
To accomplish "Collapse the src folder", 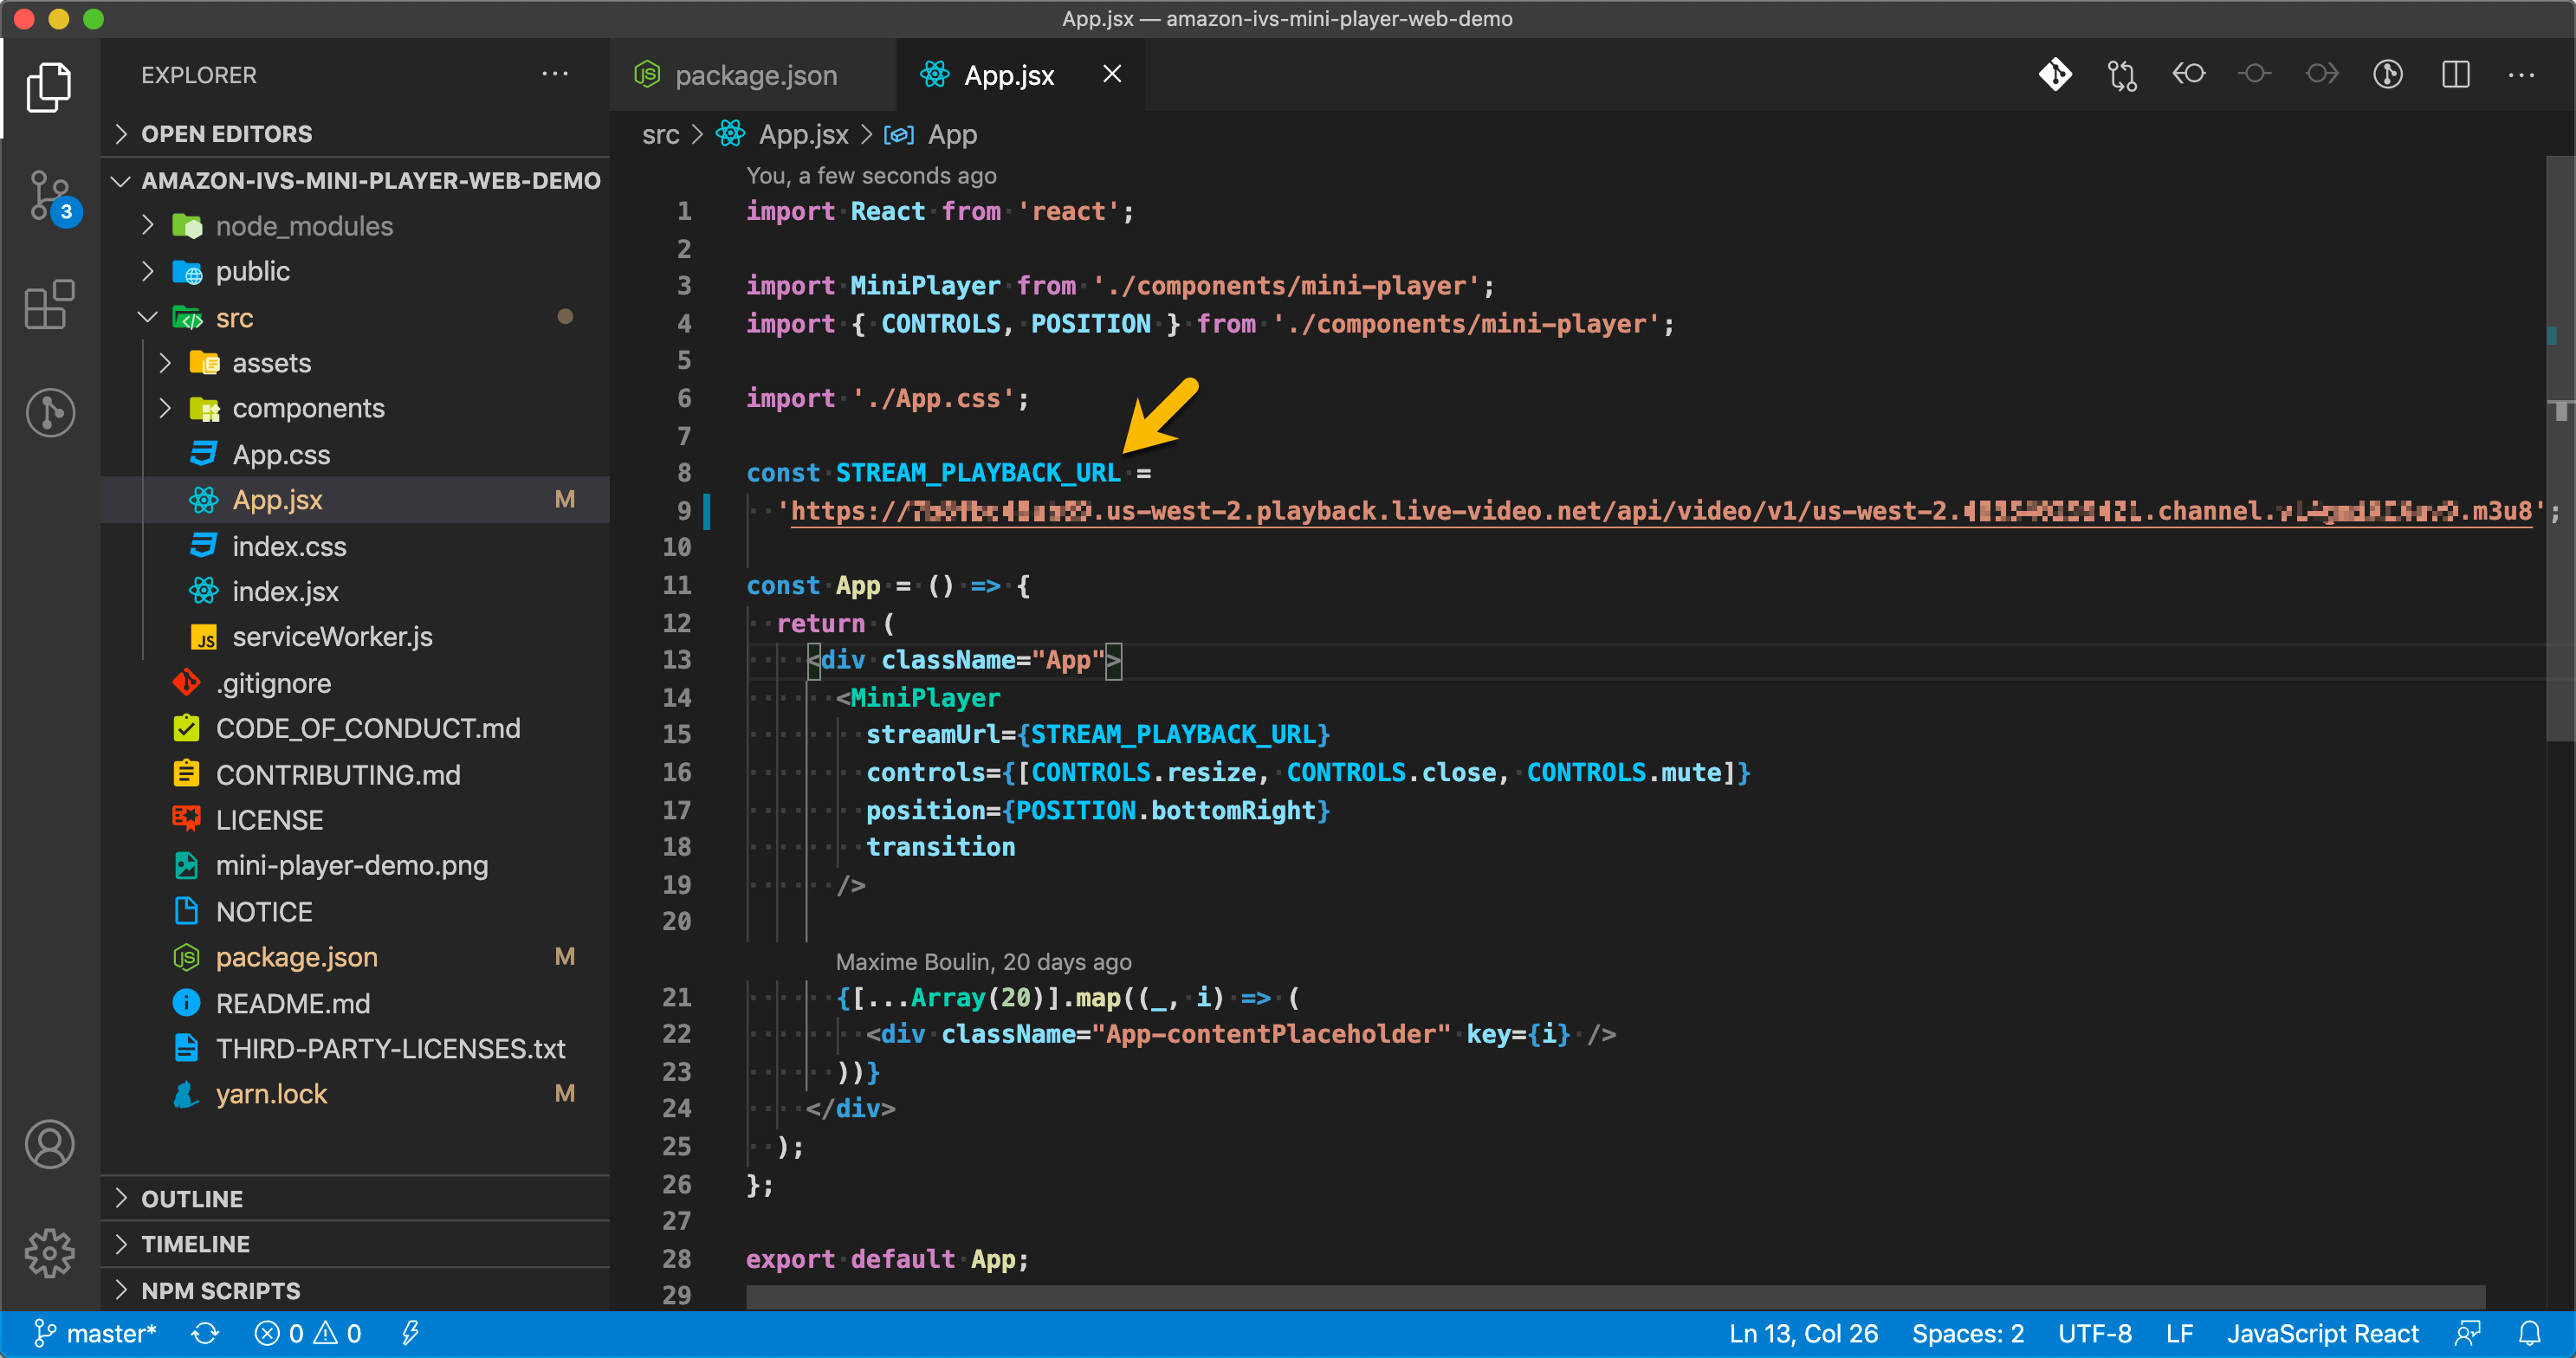I will click(234, 318).
